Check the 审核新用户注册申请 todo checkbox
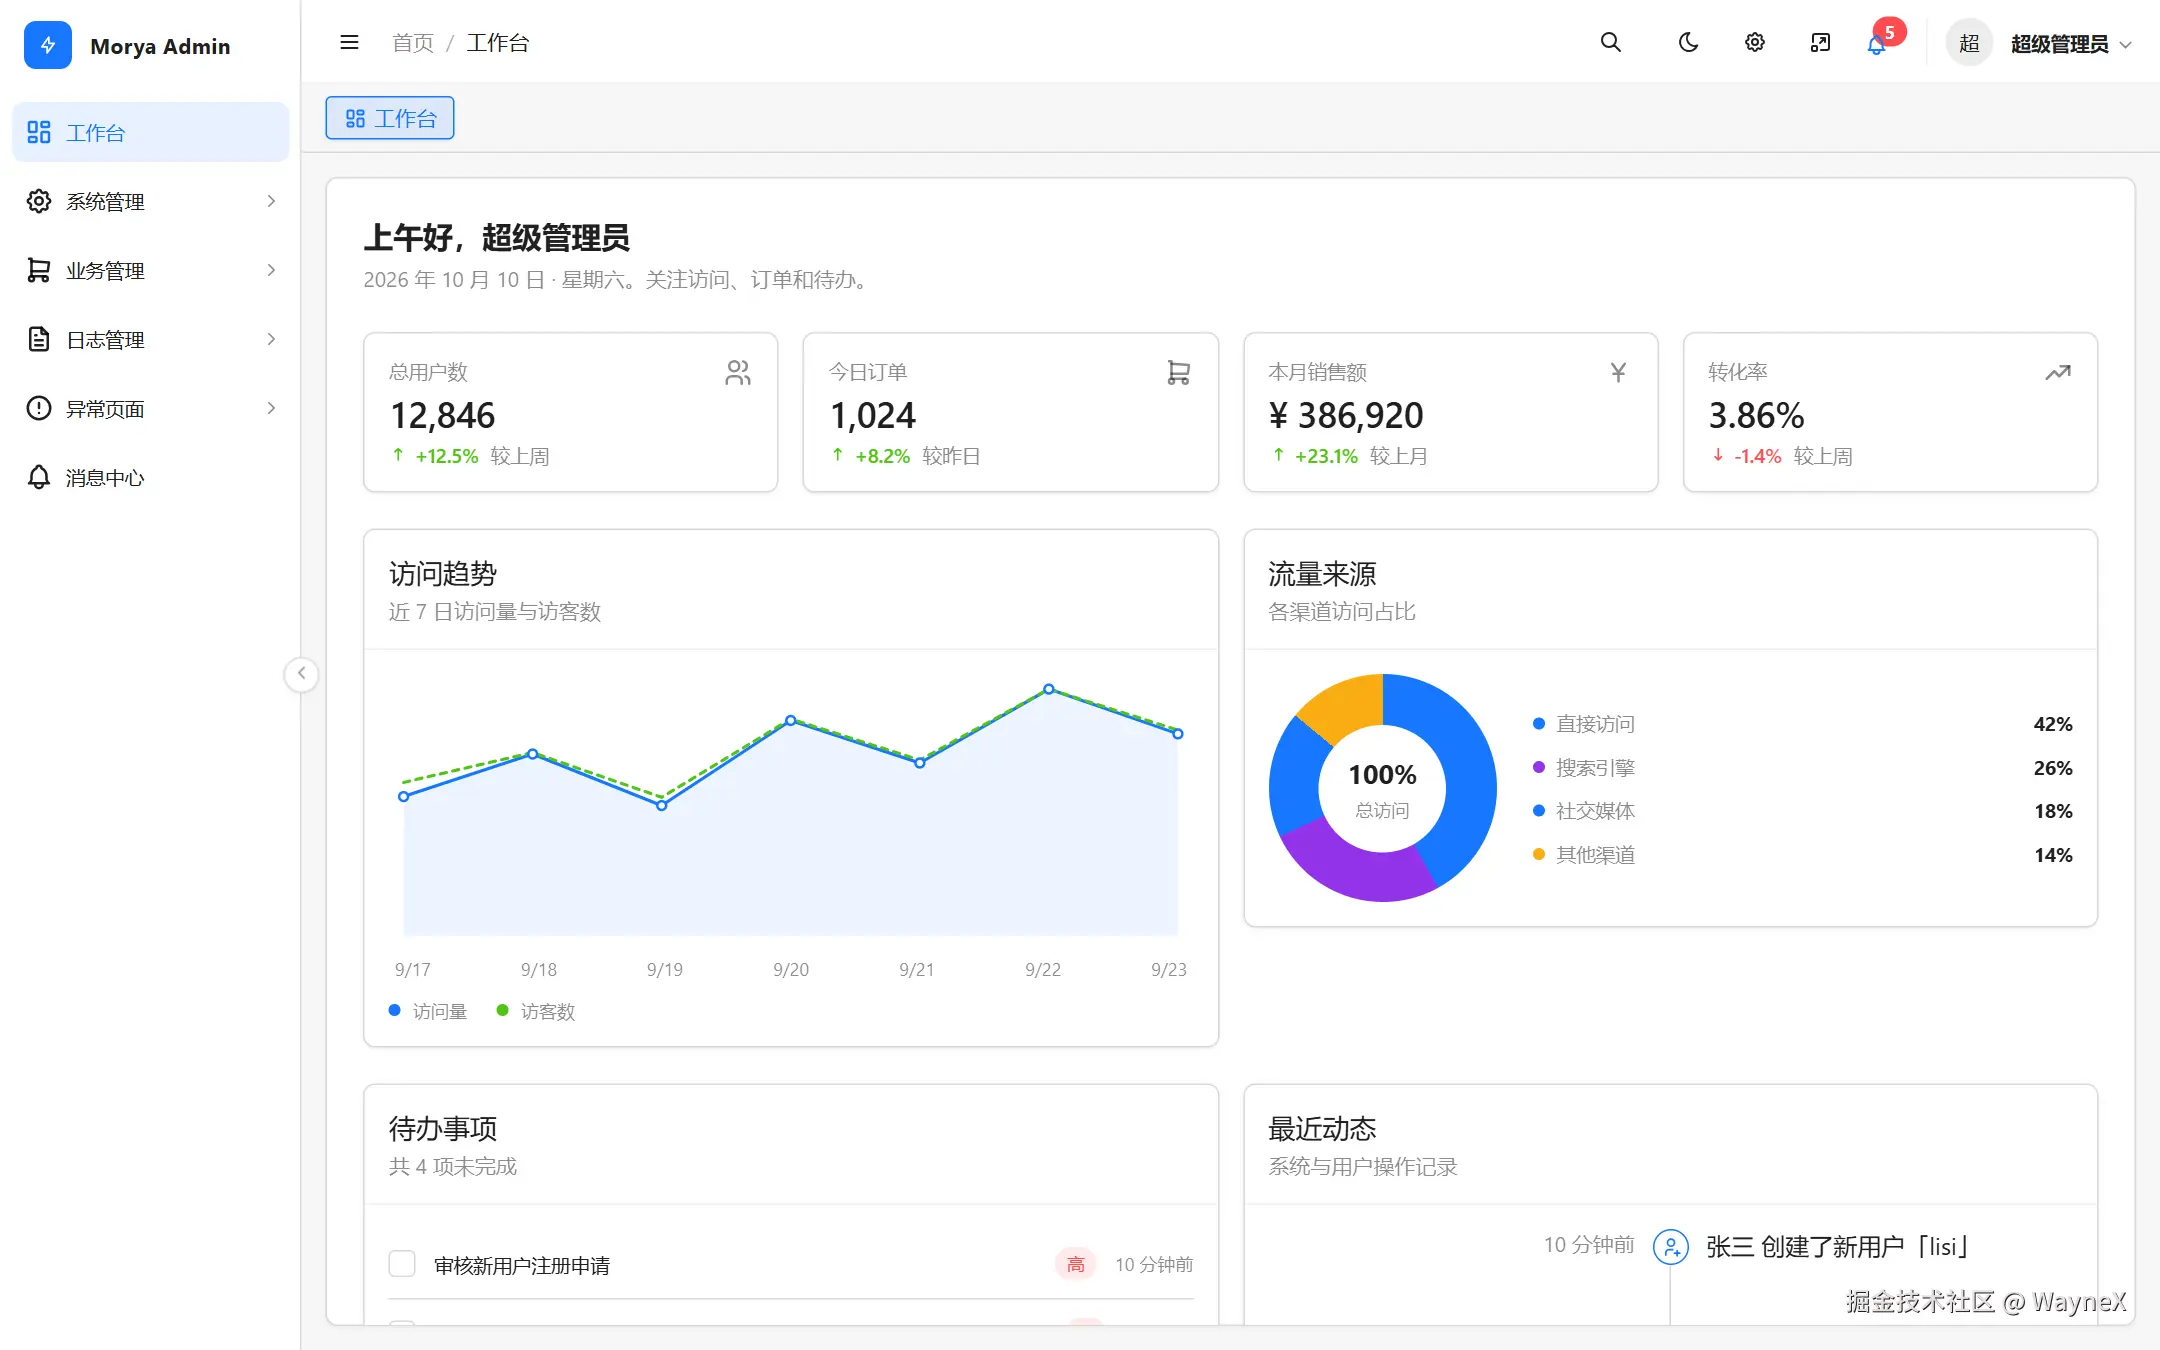The height and width of the screenshot is (1350, 2160). coord(402,1264)
